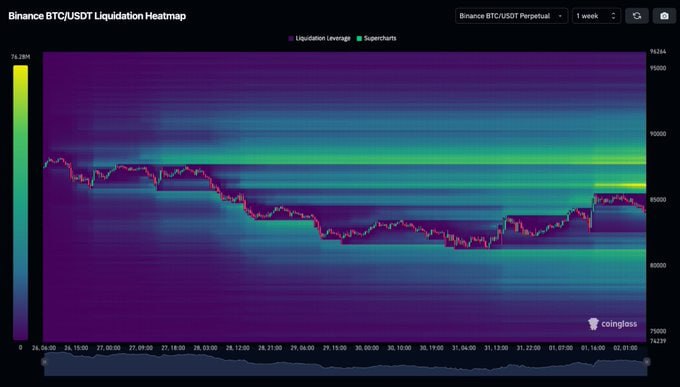Viewport: 680px width, 387px height.
Task: Click the 31, 04:00 time axis label
Action: [x=464, y=348]
